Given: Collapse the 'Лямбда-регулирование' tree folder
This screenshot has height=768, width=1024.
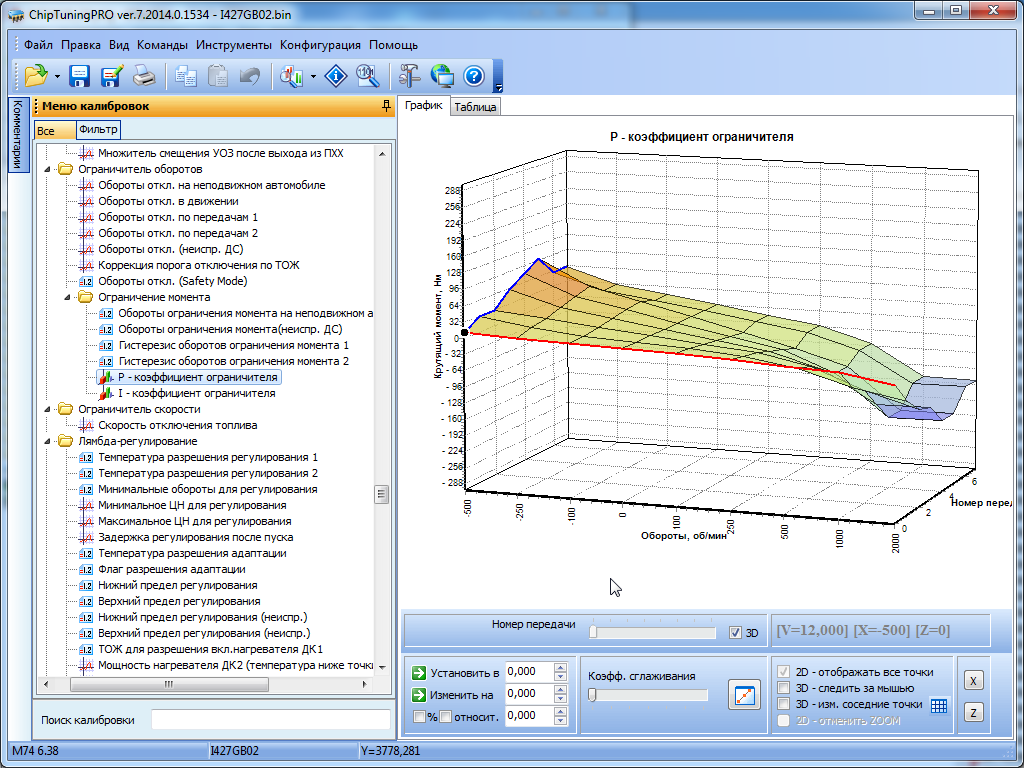Looking at the screenshot, I should (x=49, y=441).
